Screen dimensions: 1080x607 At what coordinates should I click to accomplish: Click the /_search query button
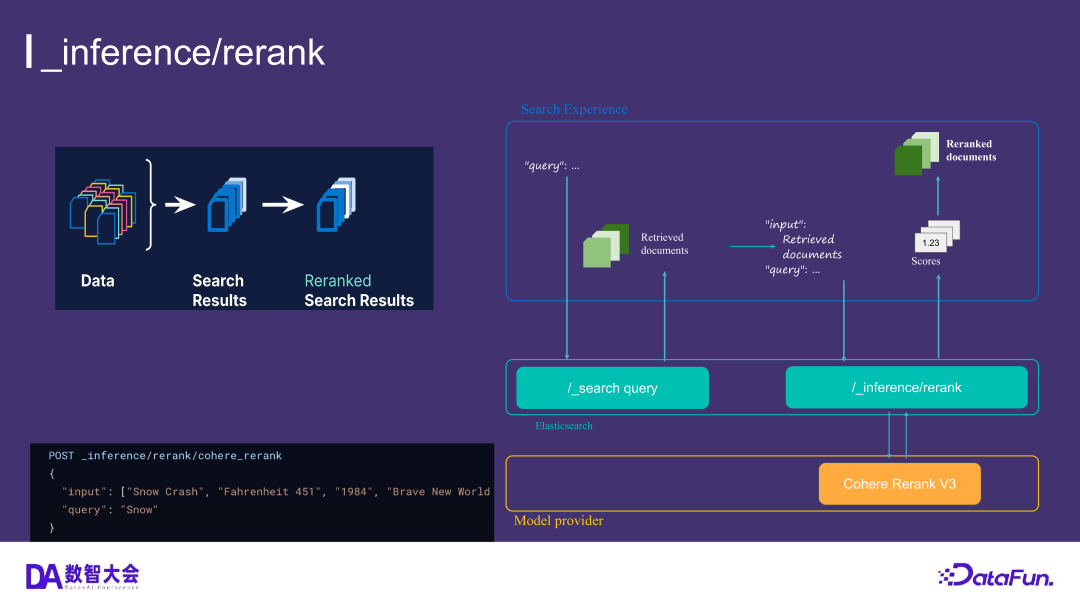click(x=612, y=387)
